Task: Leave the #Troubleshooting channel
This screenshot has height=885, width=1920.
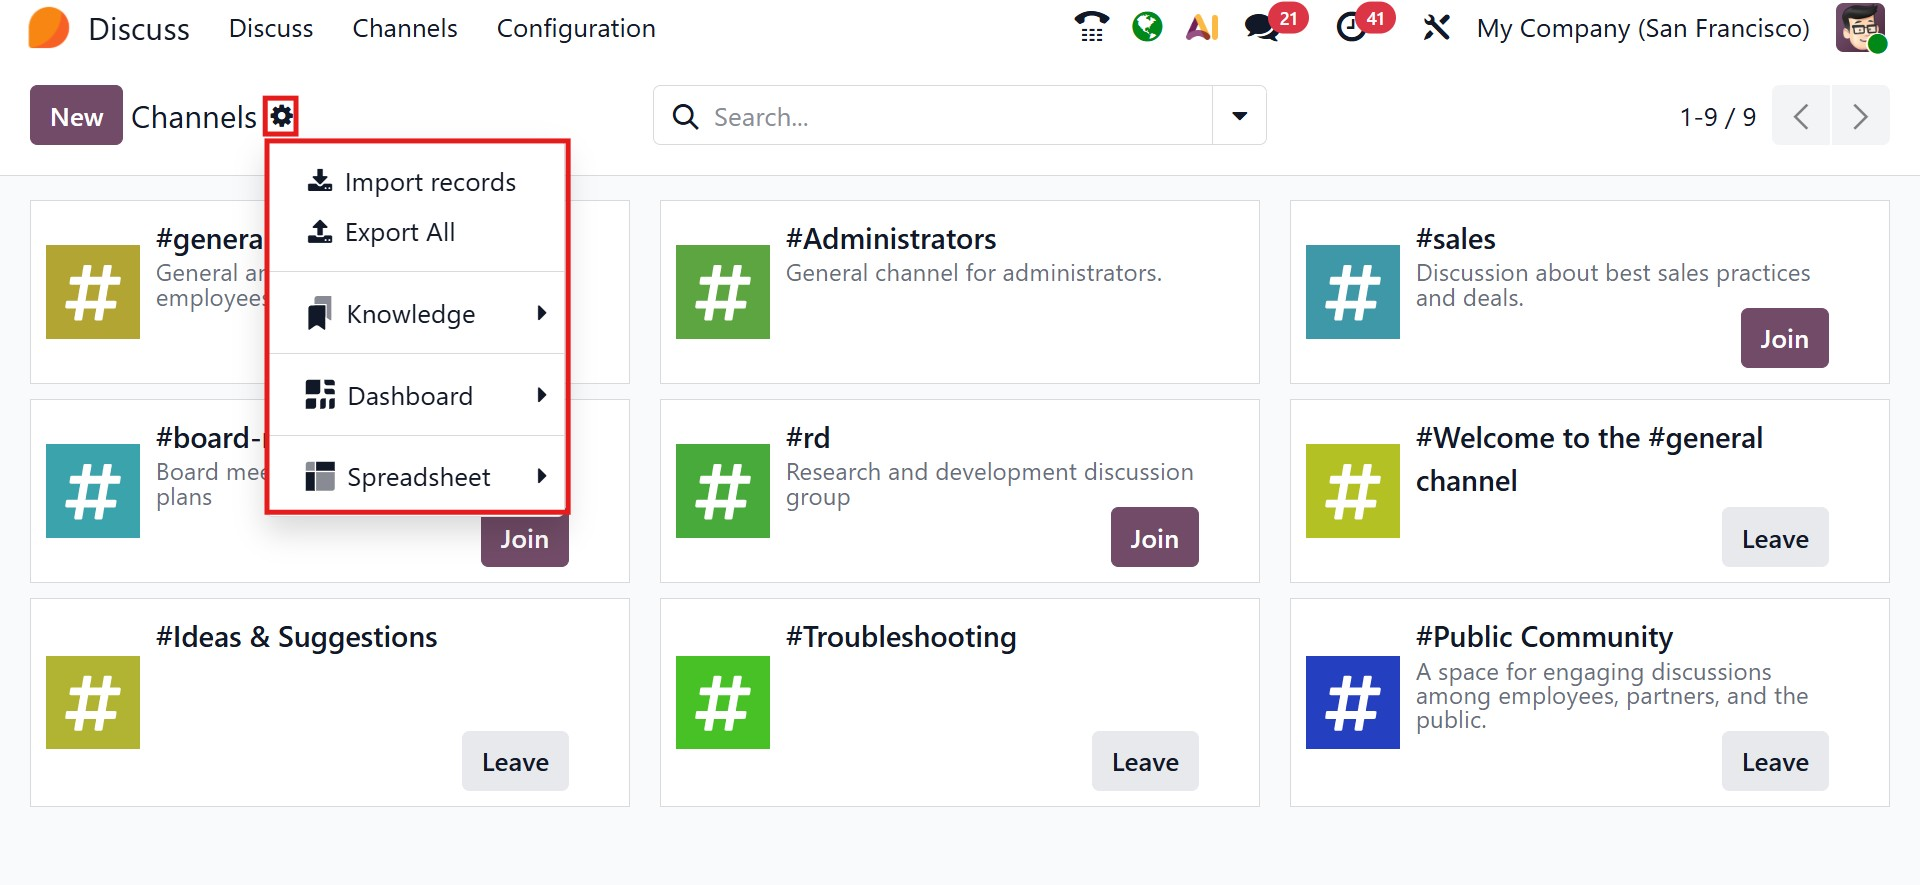Action: tap(1145, 762)
